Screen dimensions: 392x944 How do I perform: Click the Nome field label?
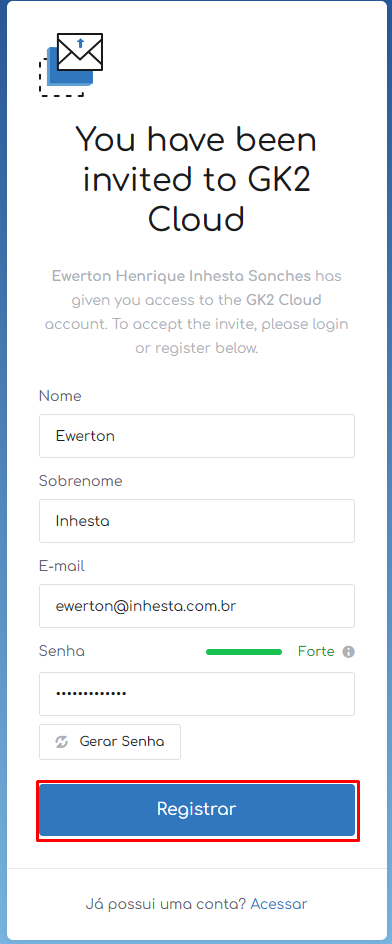click(60, 396)
